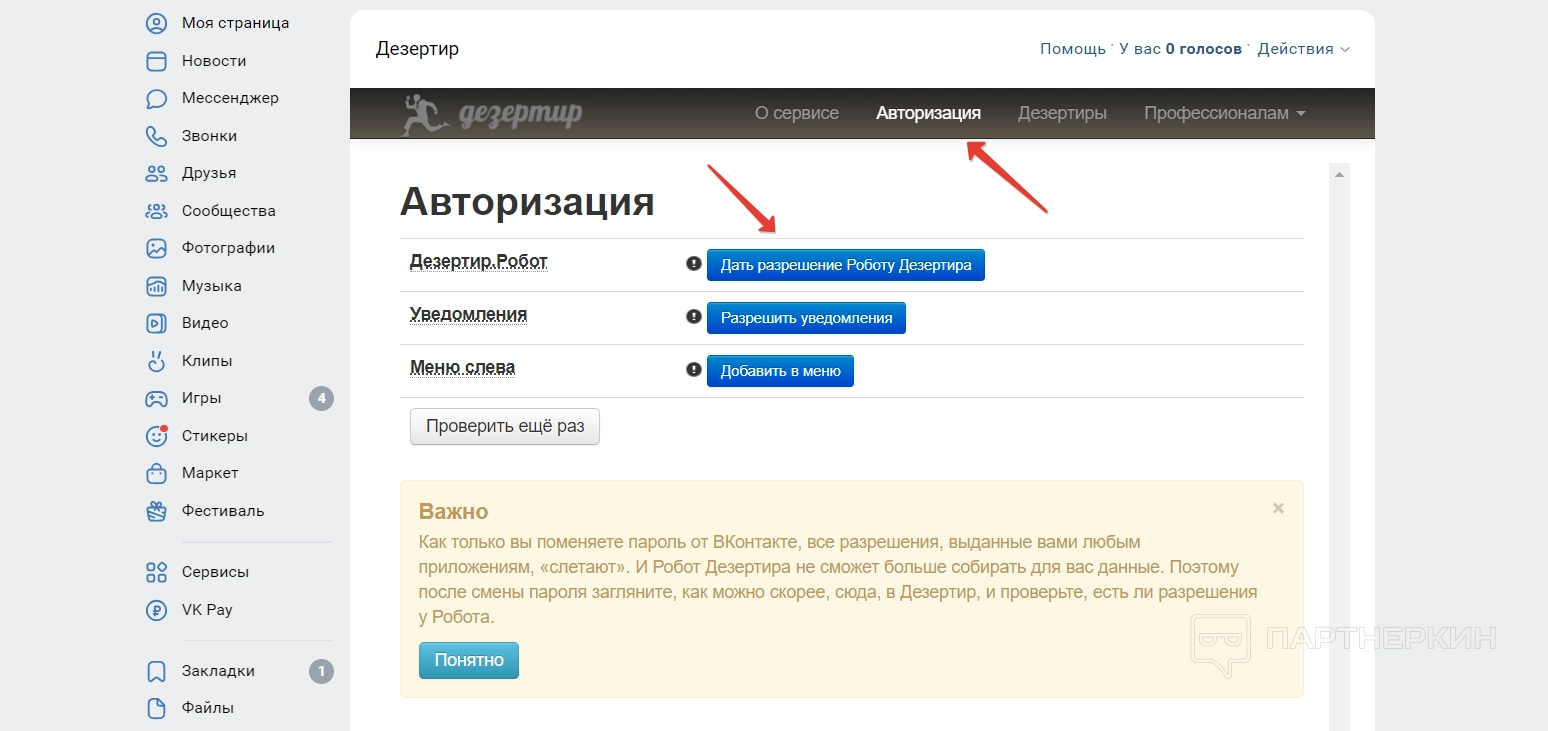
Task: Go to Новости in sidebar
Action: pyautogui.click(x=214, y=61)
